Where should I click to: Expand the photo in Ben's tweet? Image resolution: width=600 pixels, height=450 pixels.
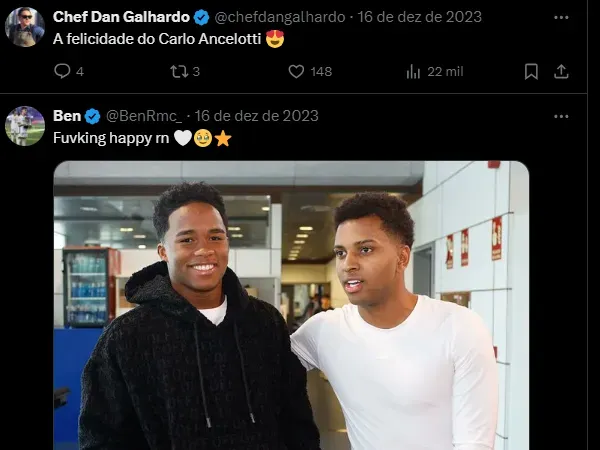[x=291, y=305]
